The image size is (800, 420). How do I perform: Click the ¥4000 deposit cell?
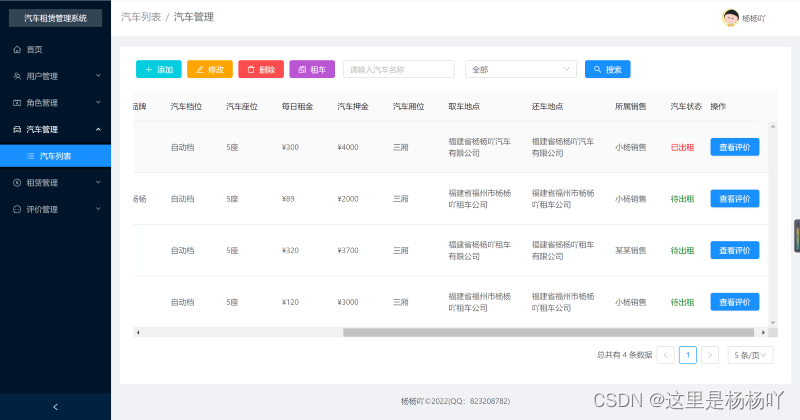point(348,147)
